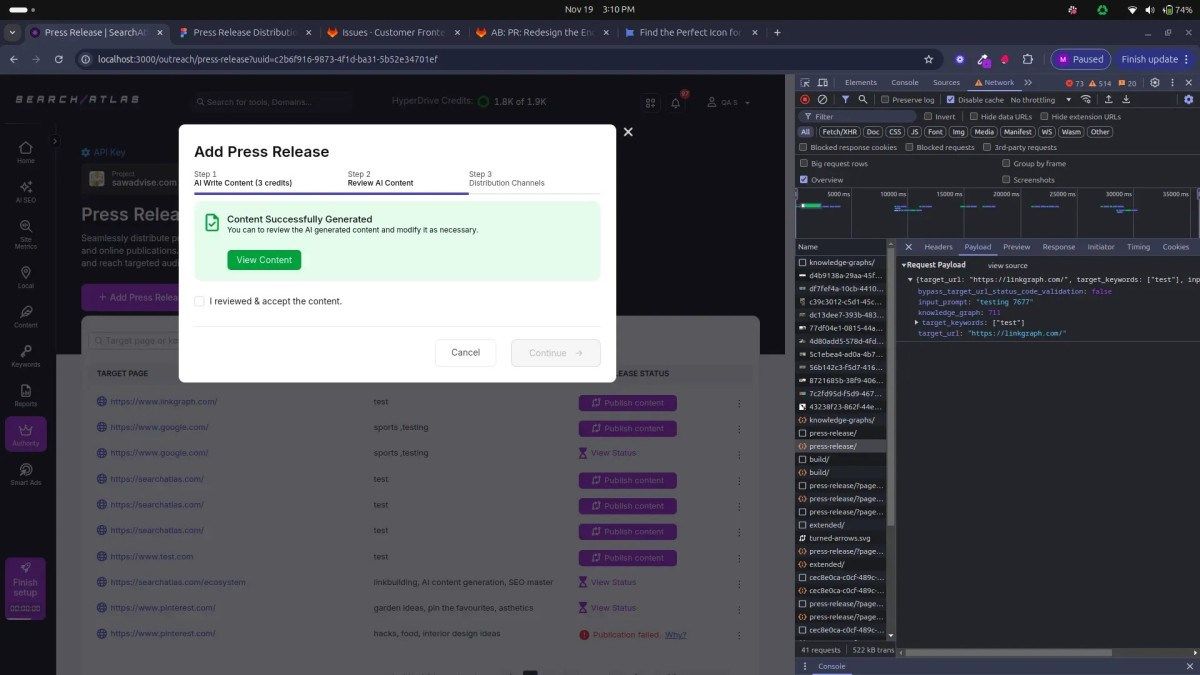
Task: Uncheck the Disable cache checkbox
Action: coord(950,100)
